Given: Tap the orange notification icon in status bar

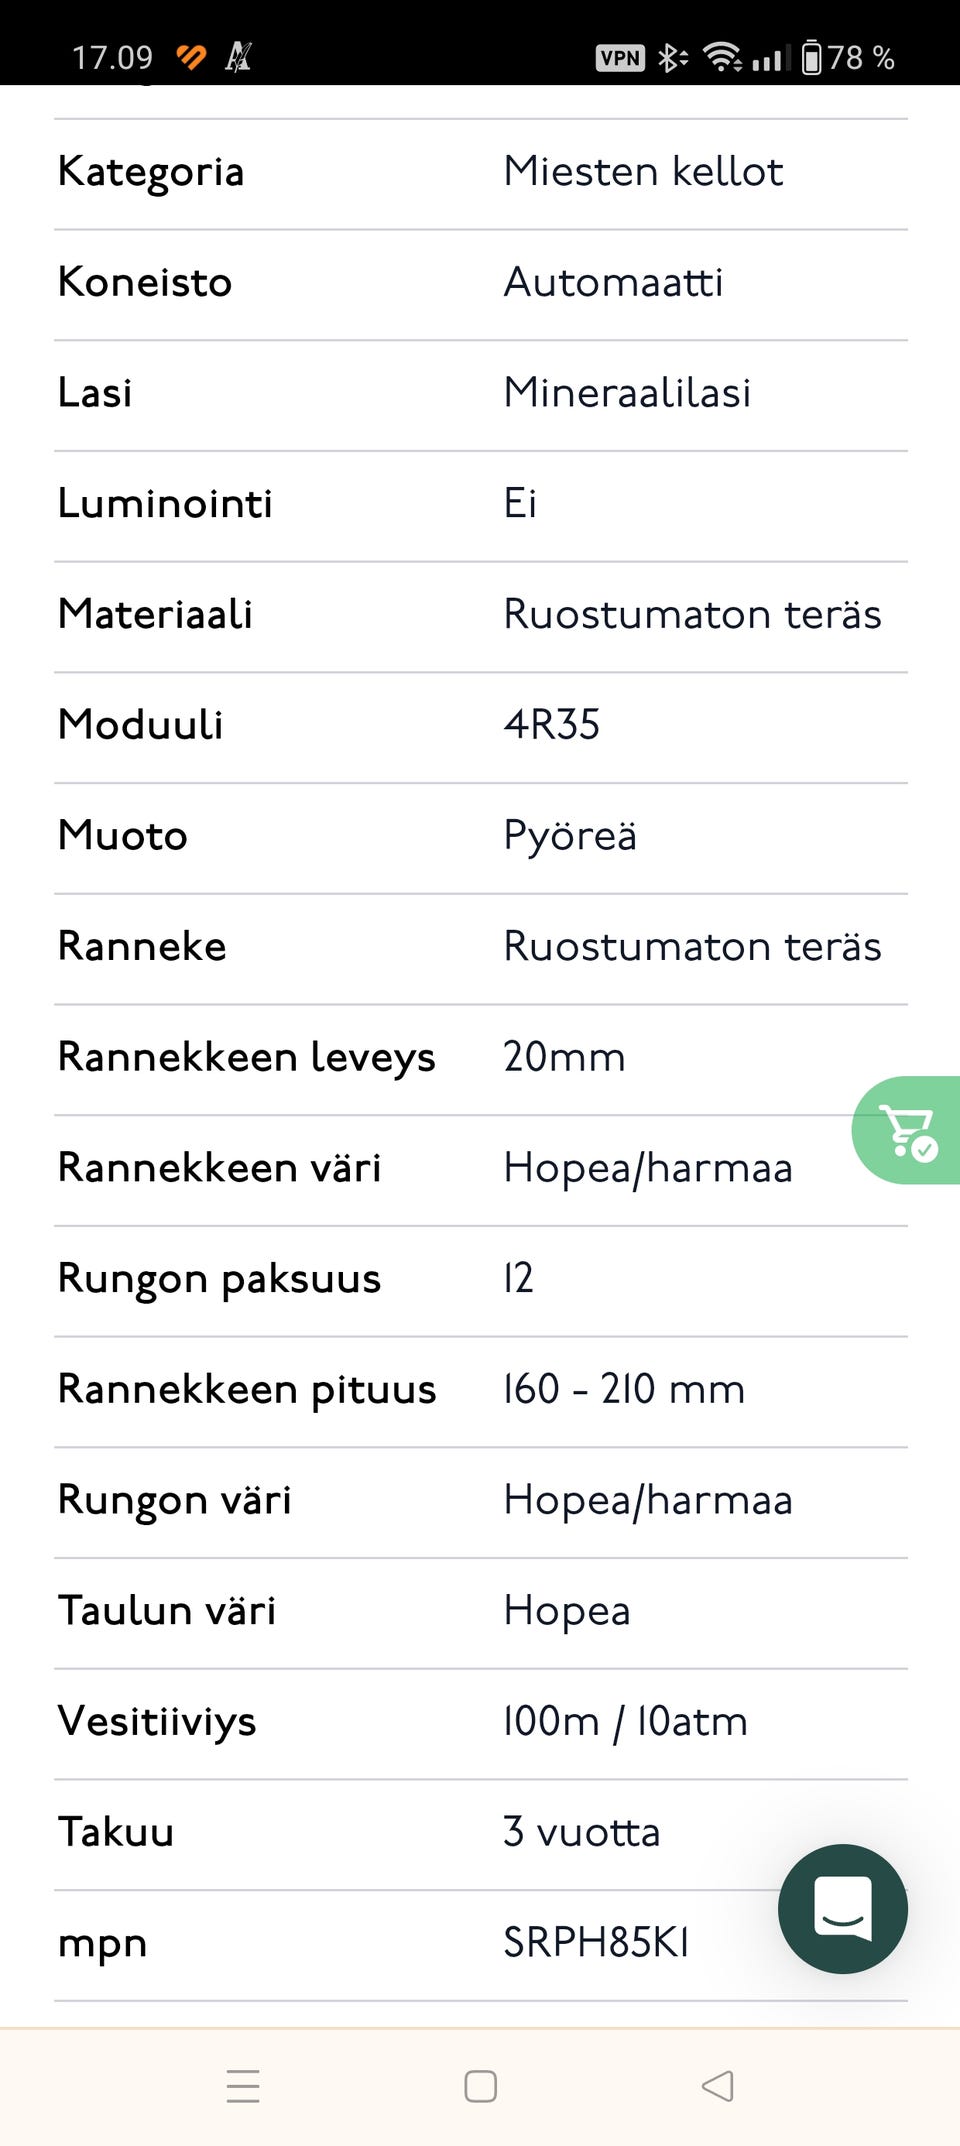Looking at the screenshot, I should coord(191,58).
